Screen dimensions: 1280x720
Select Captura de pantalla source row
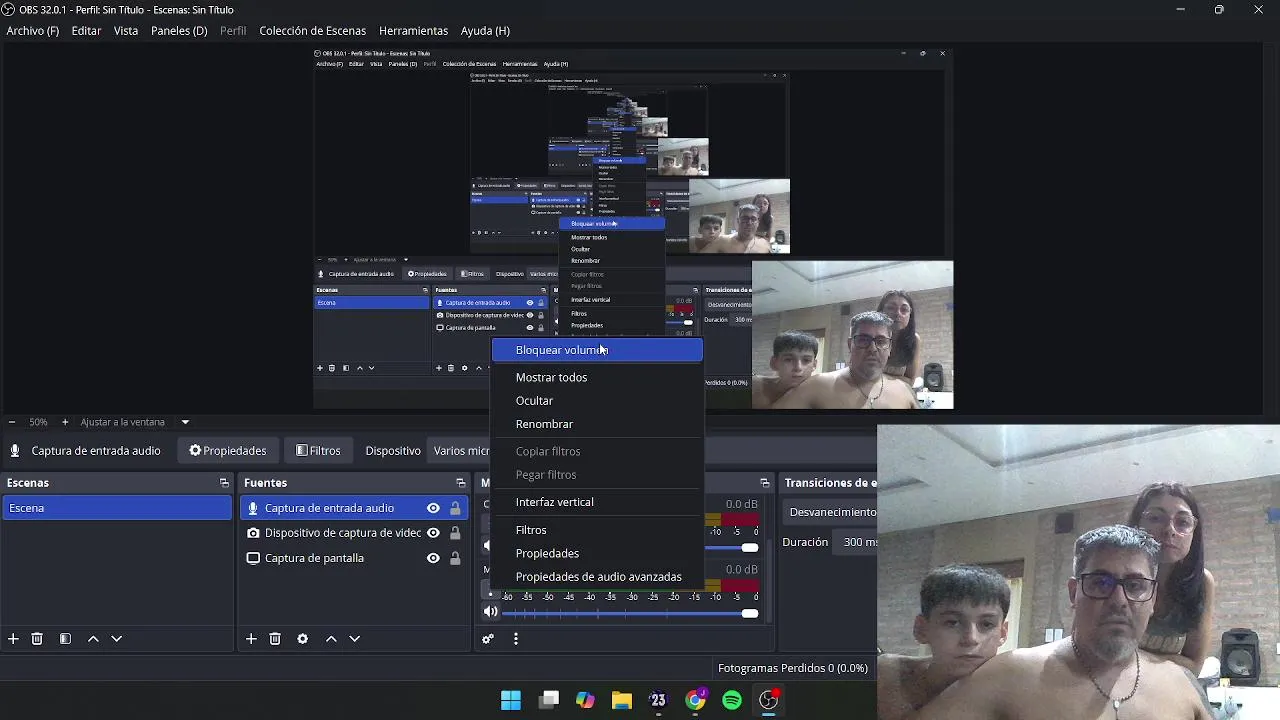coord(355,558)
